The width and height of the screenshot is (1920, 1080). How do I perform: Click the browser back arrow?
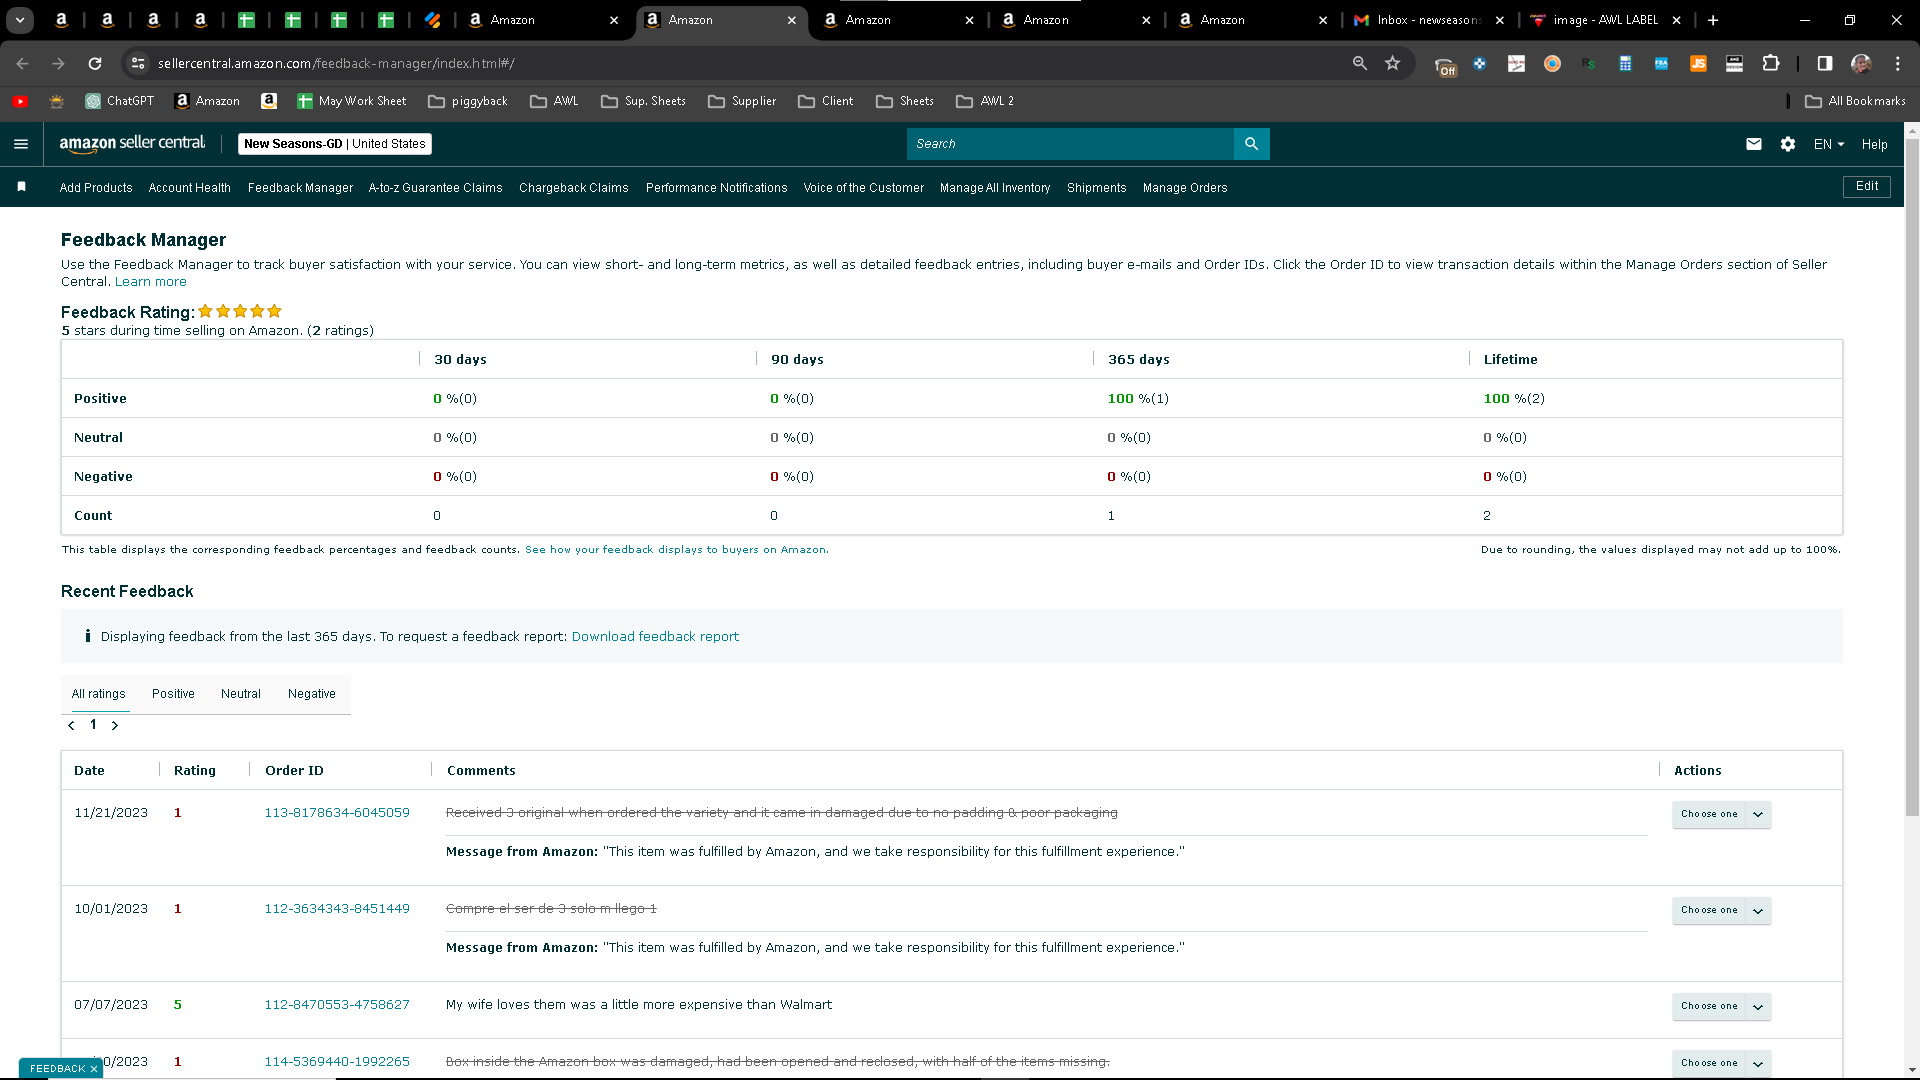pyautogui.click(x=22, y=63)
